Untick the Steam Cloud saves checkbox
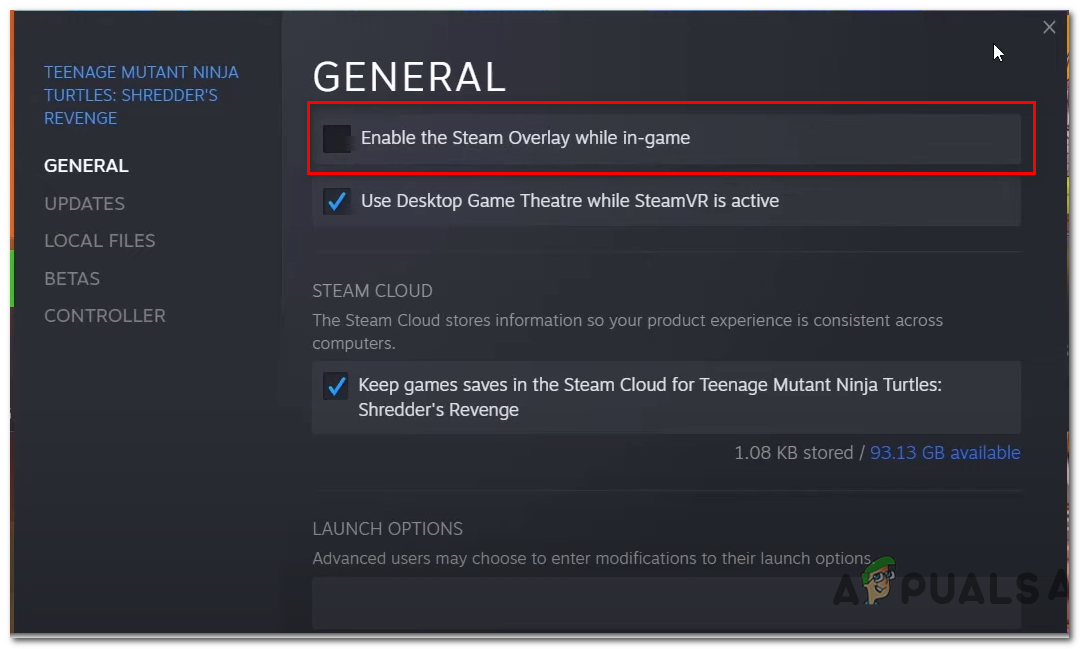This screenshot has height=649, width=1080. tap(336, 386)
